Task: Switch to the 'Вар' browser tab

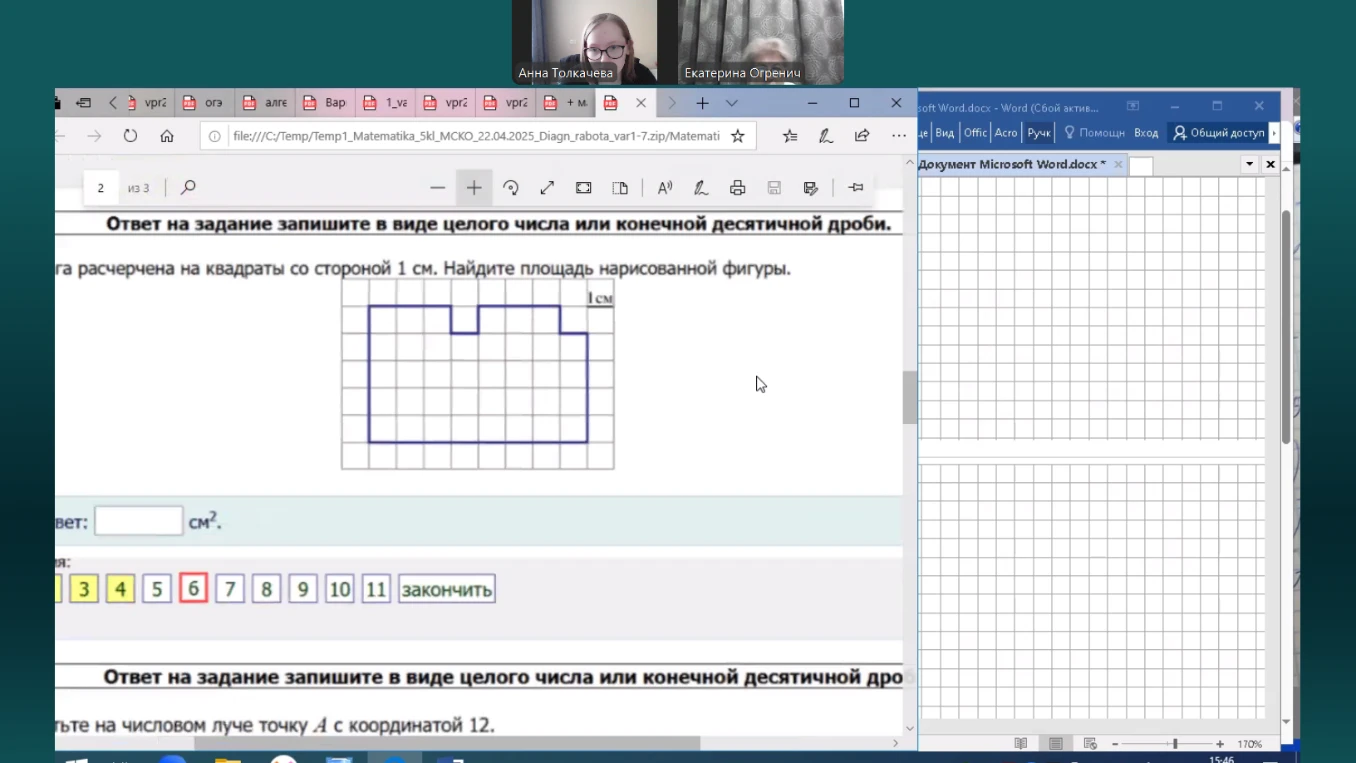Action: [325, 103]
